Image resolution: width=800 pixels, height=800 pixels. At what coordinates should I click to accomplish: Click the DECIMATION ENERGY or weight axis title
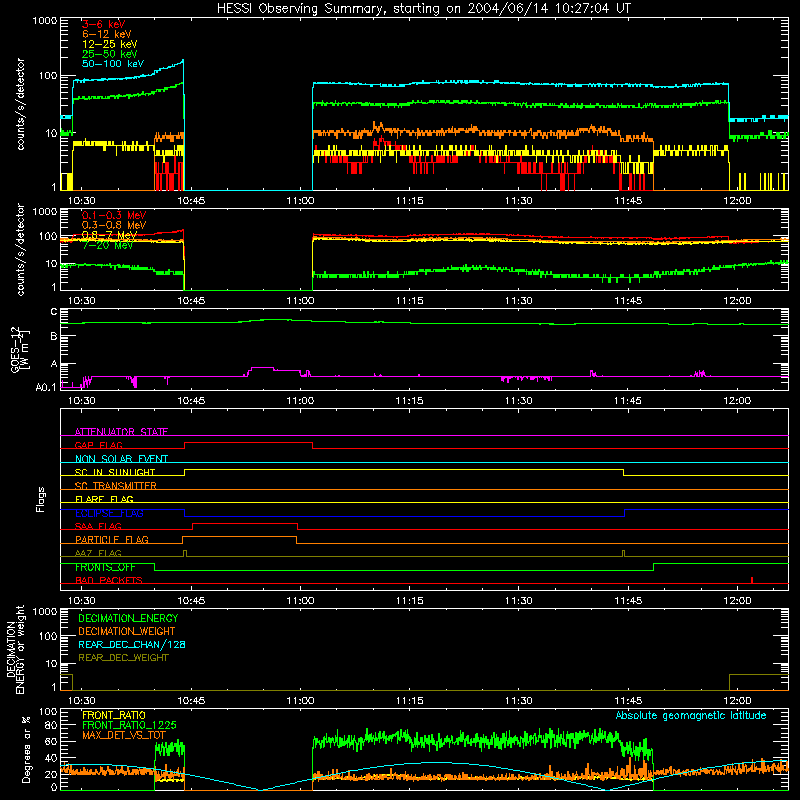pyautogui.click(x=15, y=649)
